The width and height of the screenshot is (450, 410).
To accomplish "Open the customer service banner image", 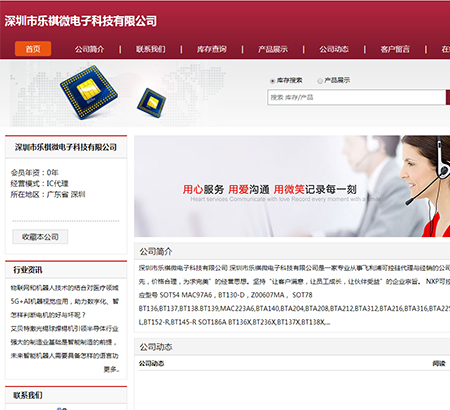I will (292, 186).
